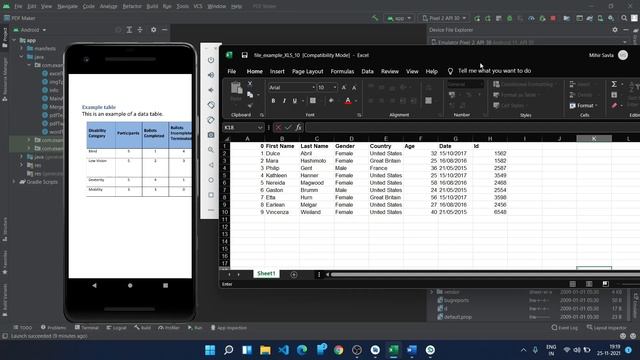The width and height of the screenshot is (640, 360).
Task: Select all cells via corner triangle
Action: (226, 139)
